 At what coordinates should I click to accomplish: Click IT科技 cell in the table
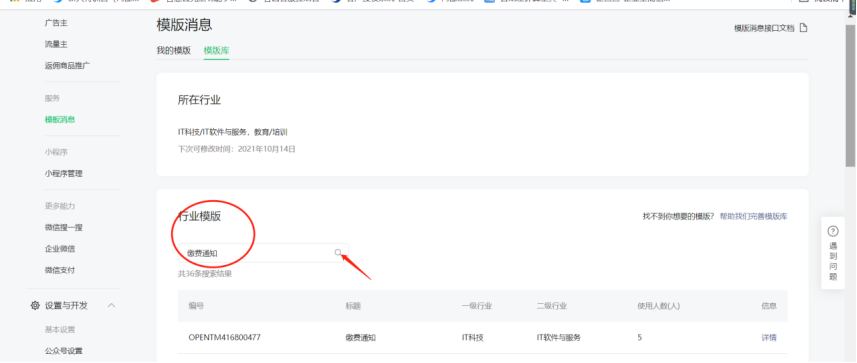coord(473,338)
